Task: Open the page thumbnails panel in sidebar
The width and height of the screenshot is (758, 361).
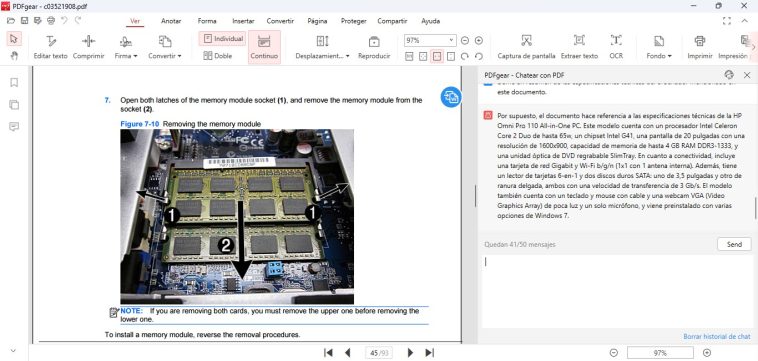Action: (14, 104)
